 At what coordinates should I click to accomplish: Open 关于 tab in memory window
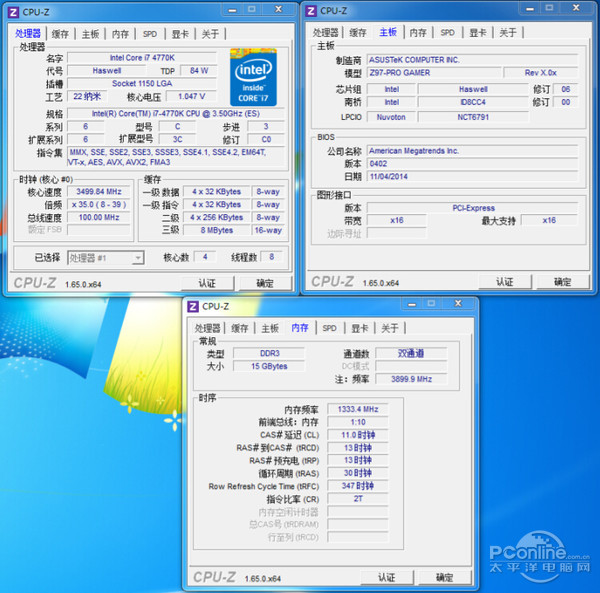[390, 328]
